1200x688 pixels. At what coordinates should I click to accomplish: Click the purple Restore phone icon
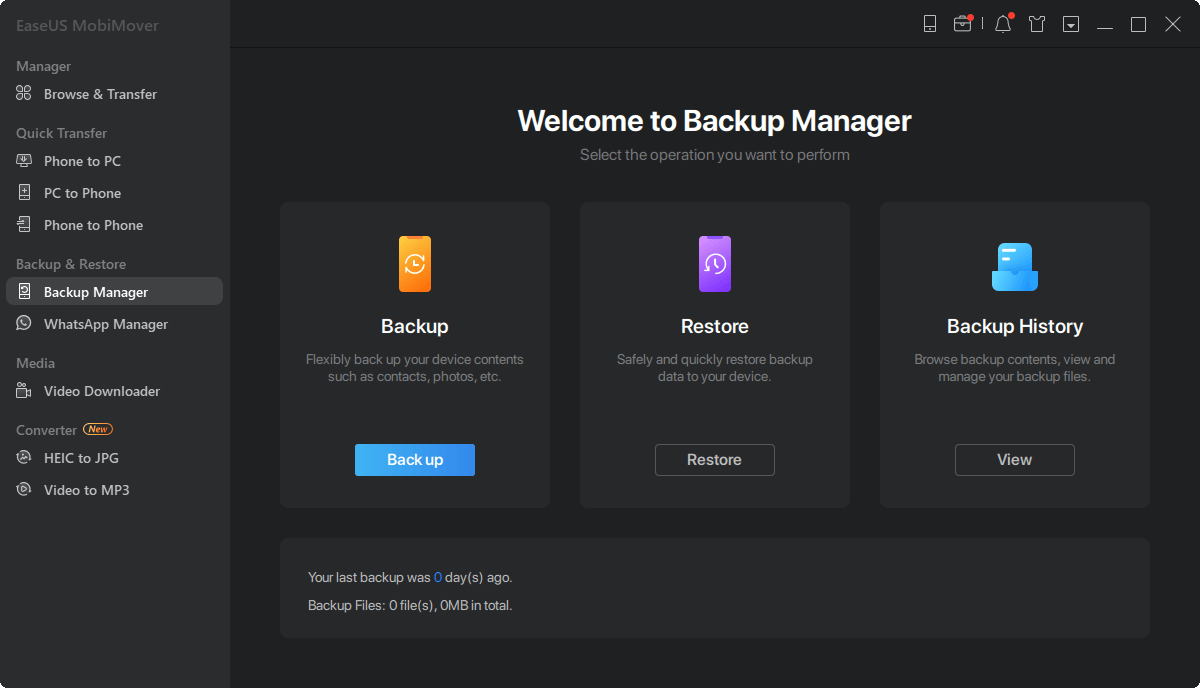pyautogui.click(x=715, y=264)
